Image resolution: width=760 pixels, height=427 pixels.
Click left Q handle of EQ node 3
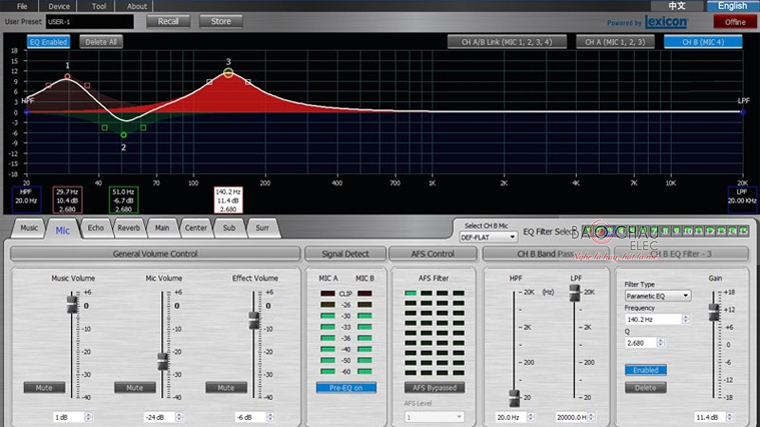(x=209, y=82)
